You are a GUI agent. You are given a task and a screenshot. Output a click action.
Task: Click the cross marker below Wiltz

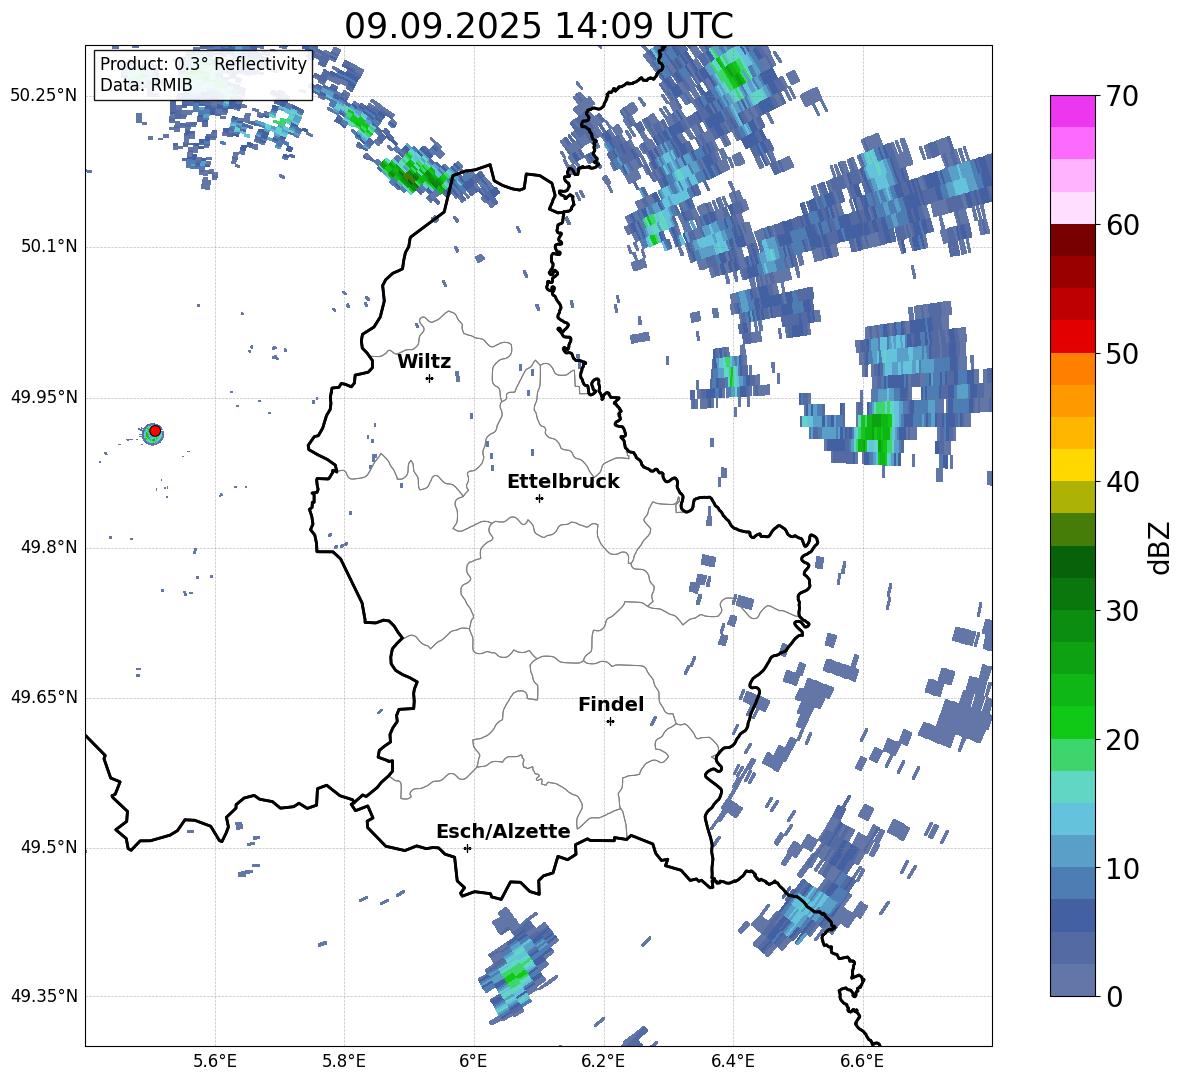click(430, 378)
